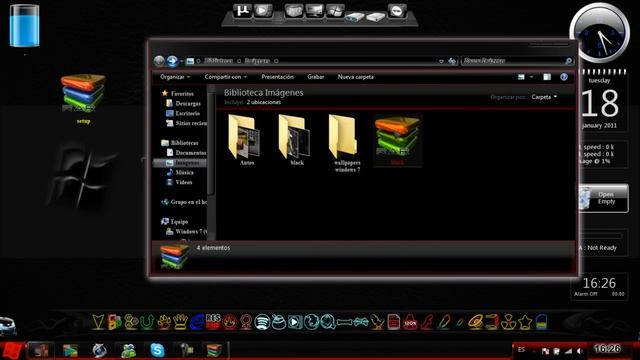The width and height of the screenshot is (640, 360).
Task: Open the recent pages dropdown beside forward arrow
Action: (x=182, y=61)
